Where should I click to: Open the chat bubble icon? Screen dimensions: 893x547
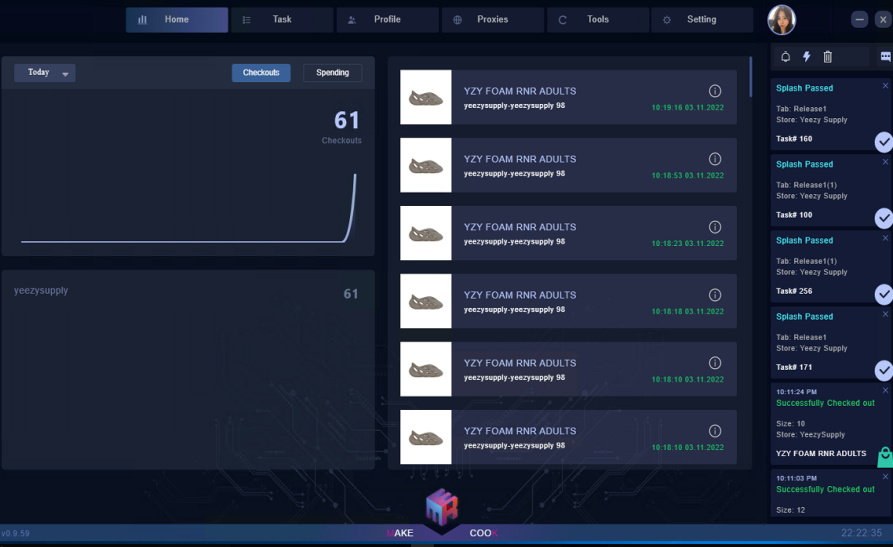(x=886, y=56)
